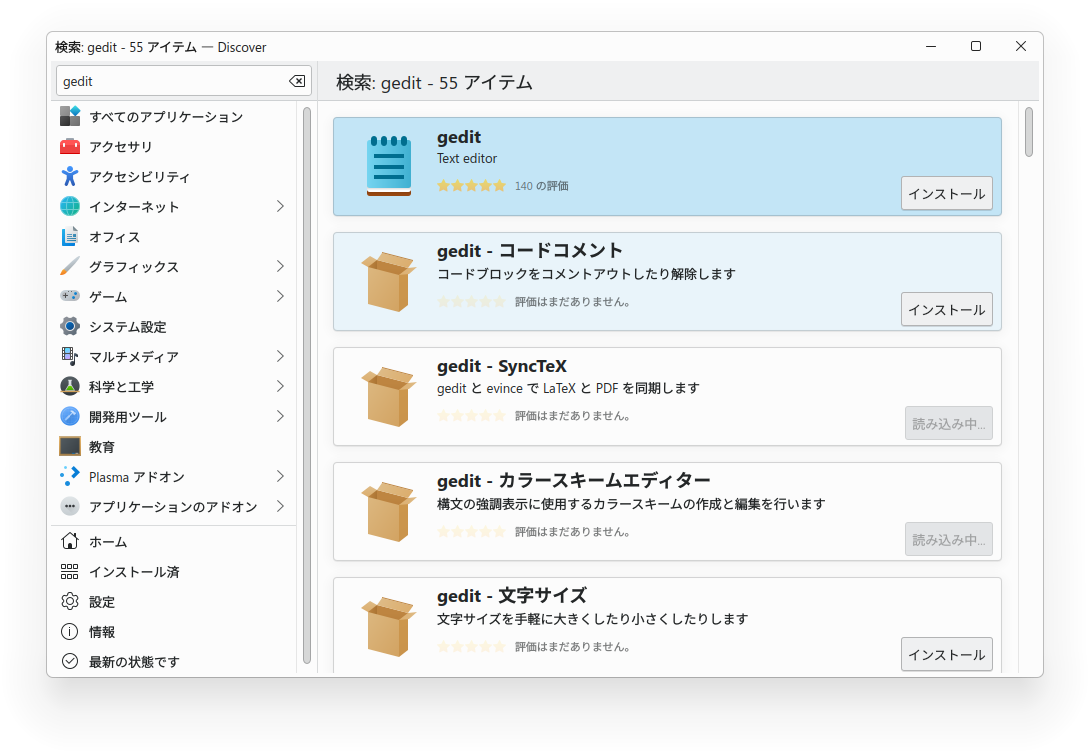
Task: Click the results list vertical scrollbar
Action: coord(1029,132)
